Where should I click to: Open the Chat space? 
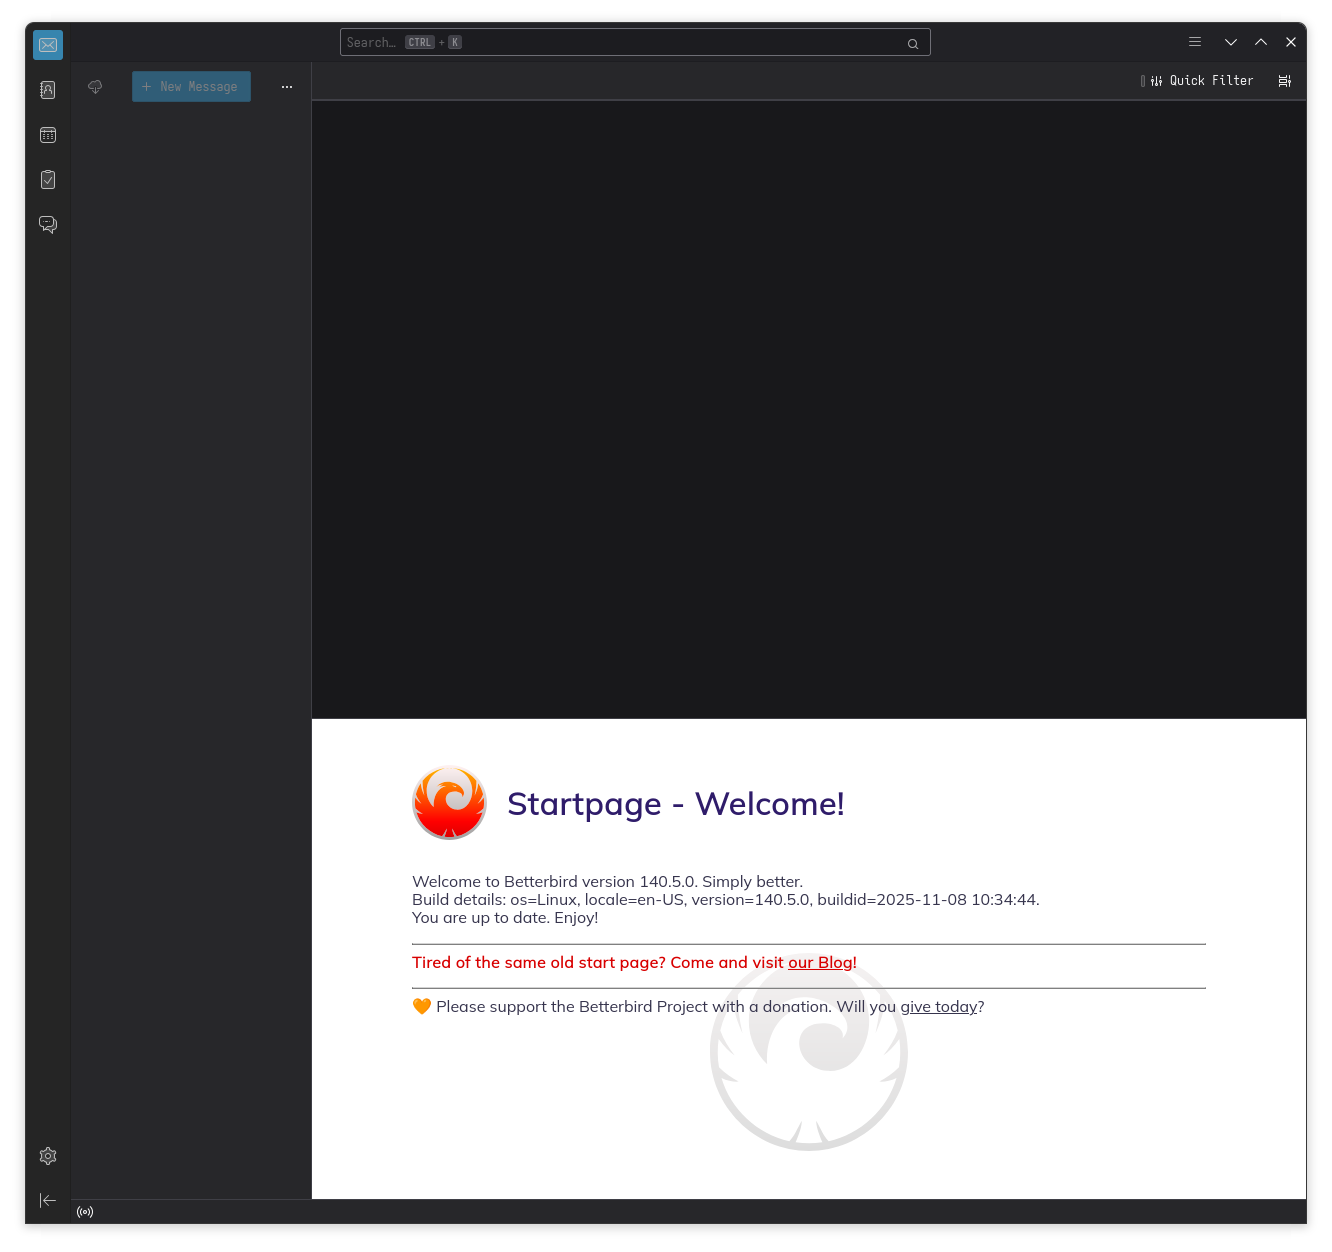tap(48, 225)
